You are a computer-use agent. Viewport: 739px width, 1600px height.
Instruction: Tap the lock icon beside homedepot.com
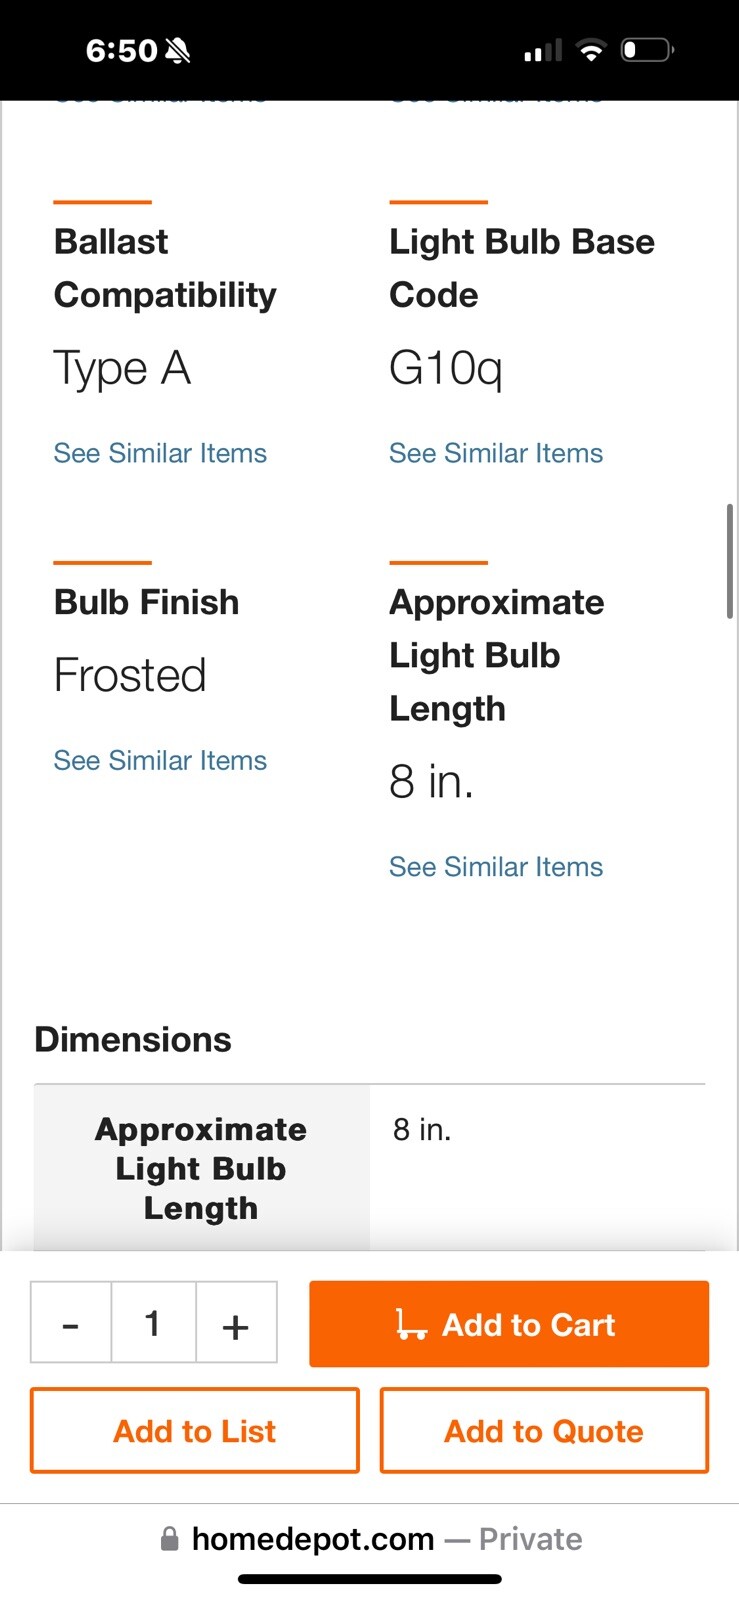(x=170, y=1539)
